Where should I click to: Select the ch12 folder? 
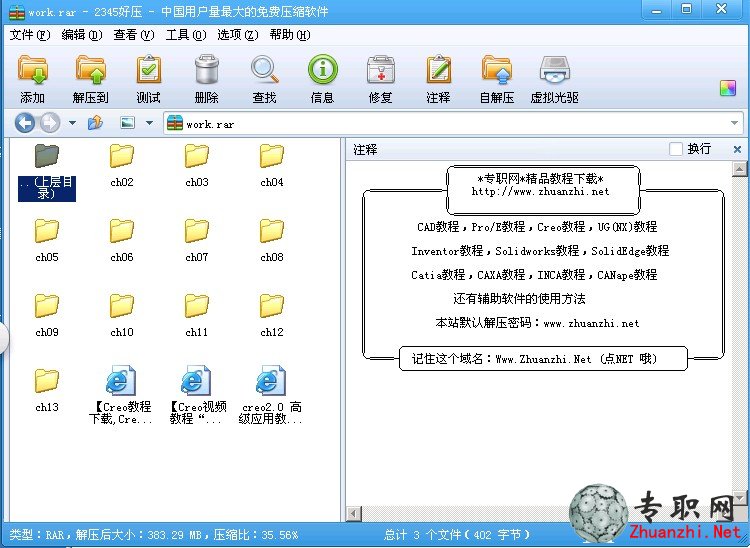272,316
